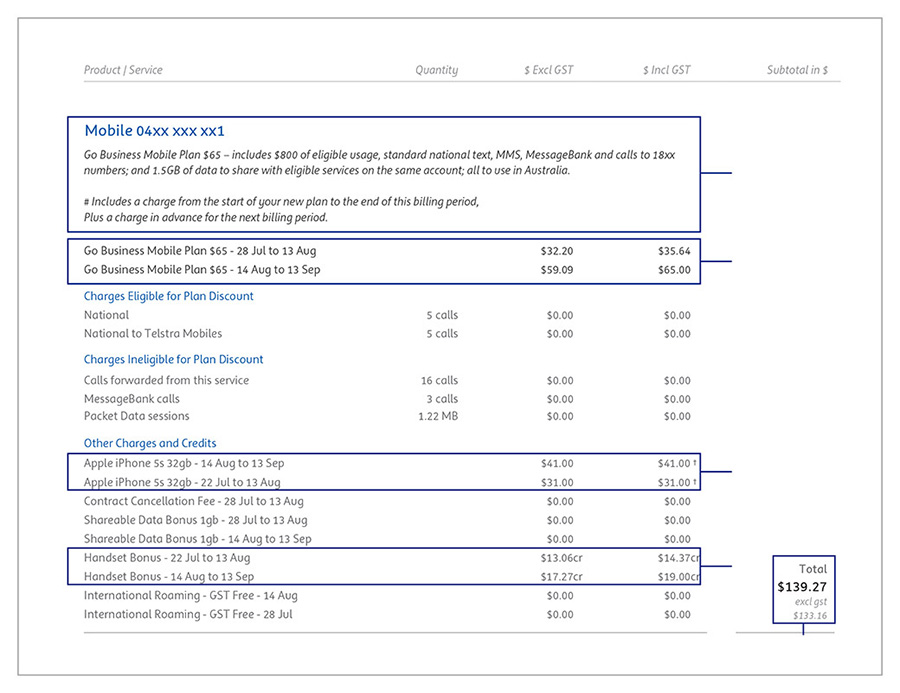Select the $ Excl GST column header
The image size is (900, 693).
(x=548, y=70)
